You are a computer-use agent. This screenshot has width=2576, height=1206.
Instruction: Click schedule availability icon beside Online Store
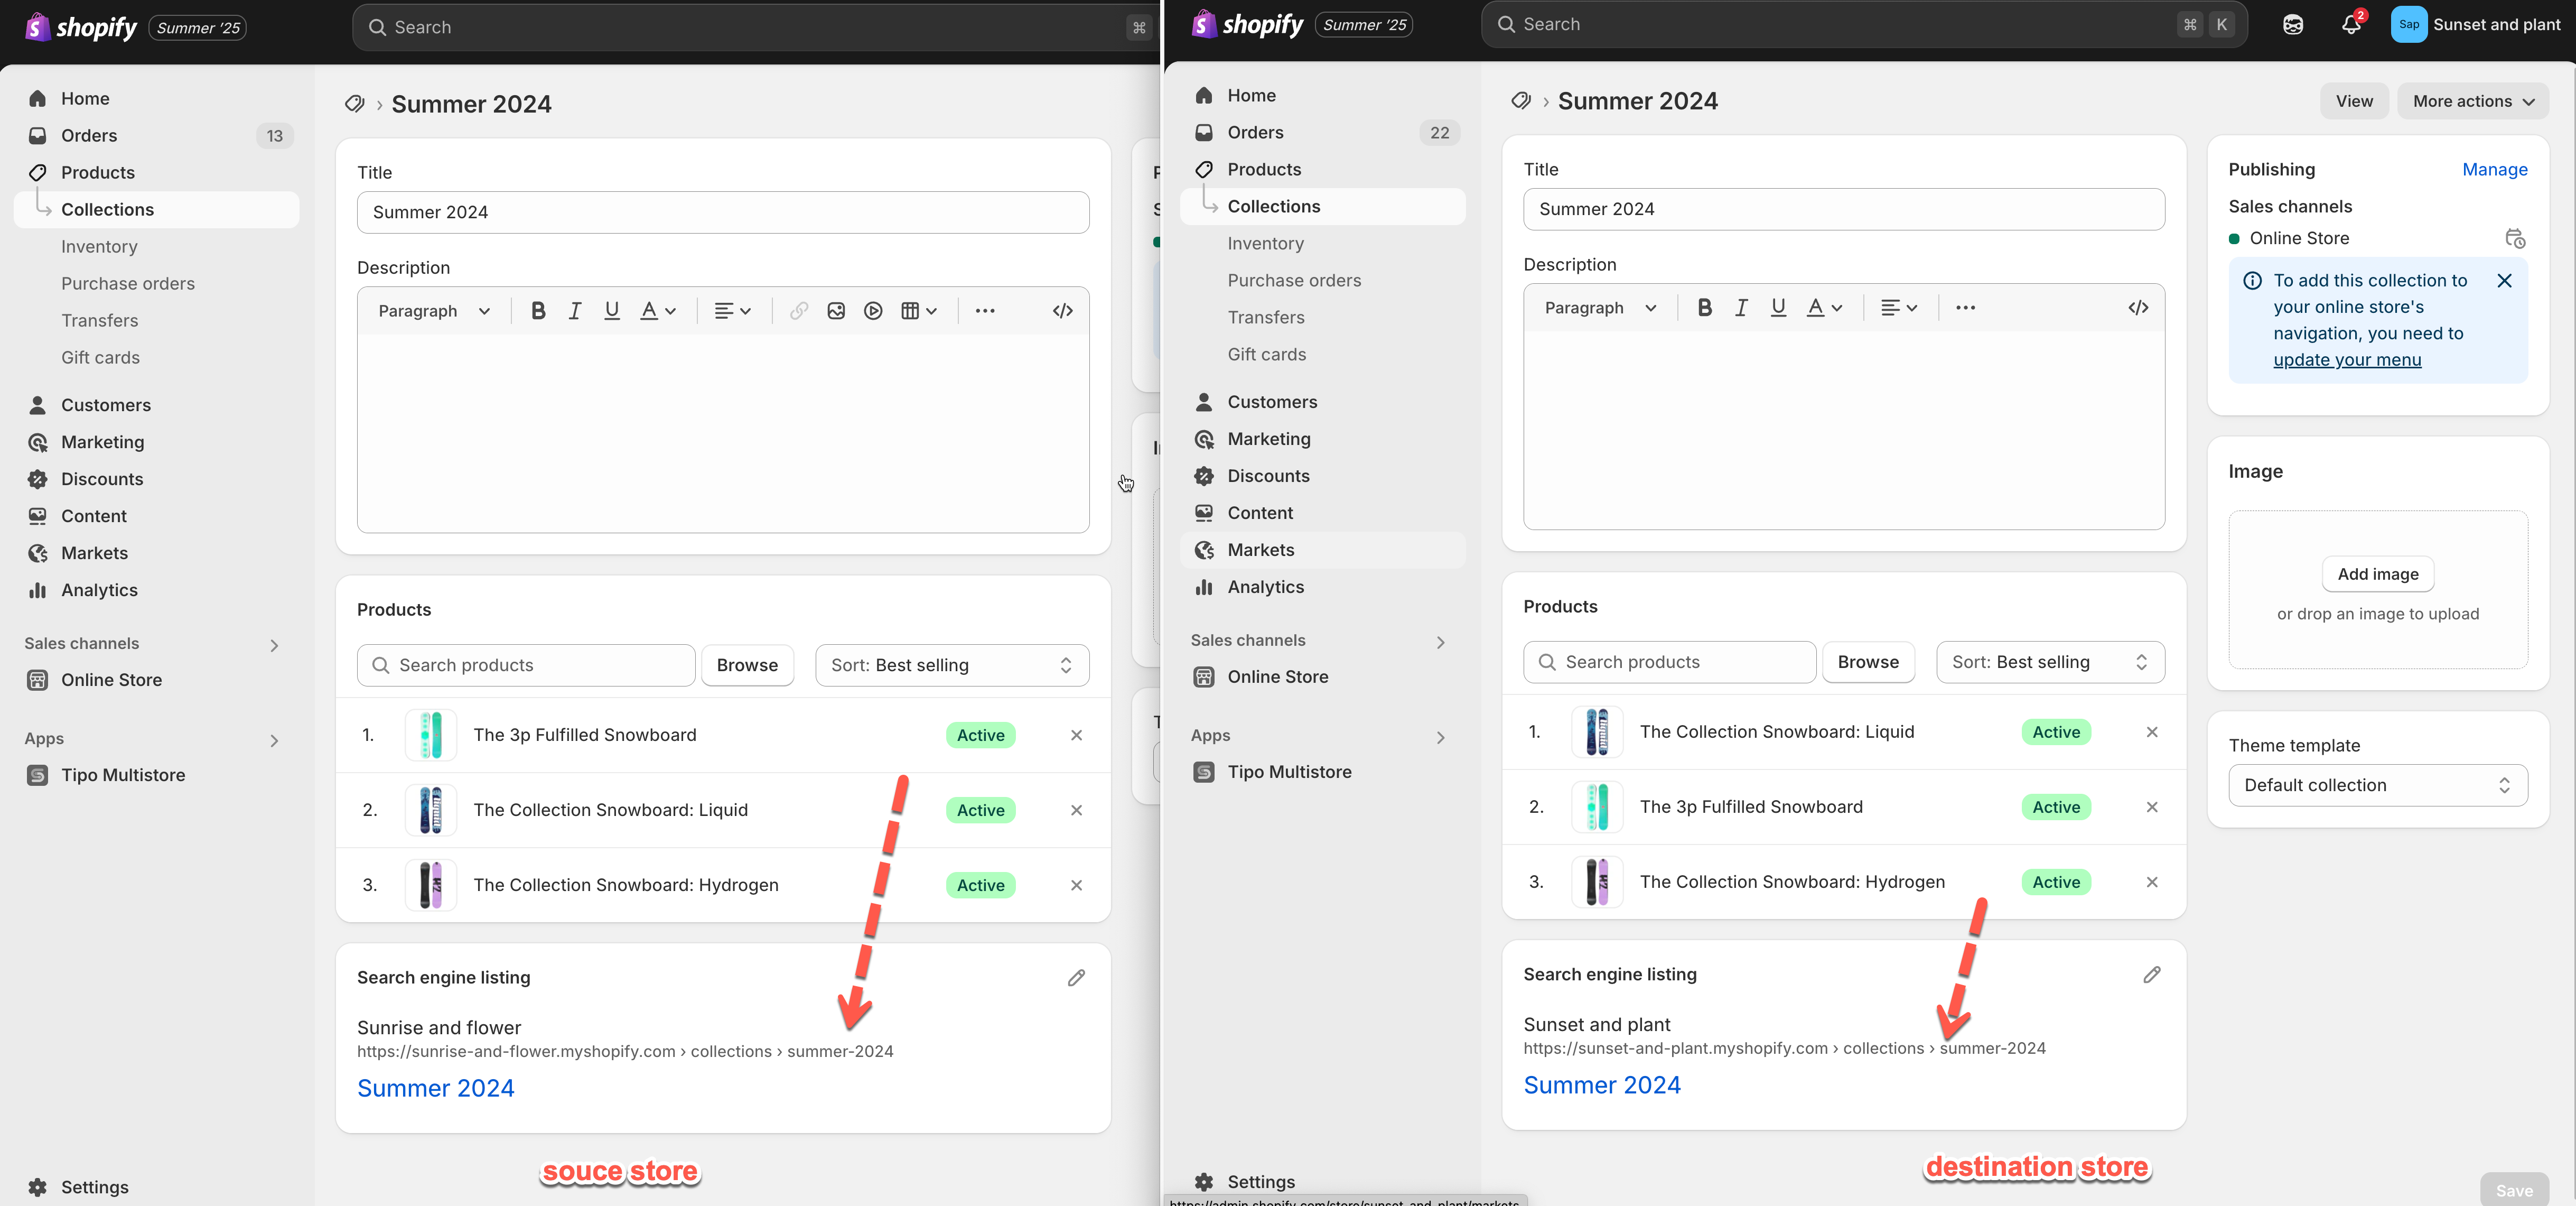click(x=2514, y=238)
